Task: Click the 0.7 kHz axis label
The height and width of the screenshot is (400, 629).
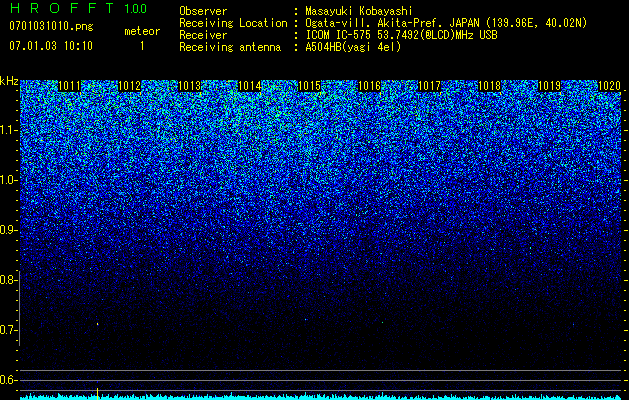Action: pyautogui.click(x=8, y=330)
